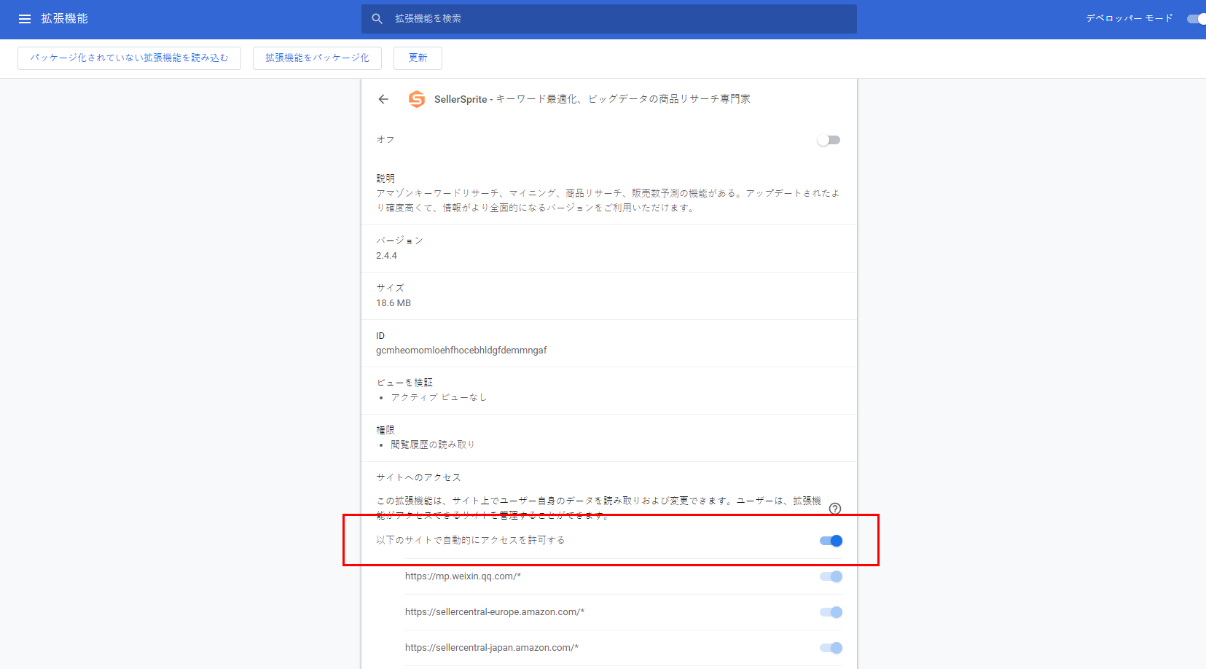The image size is (1206, 669).
Task: Click the orange SellerSprite logo
Action: point(416,99)
